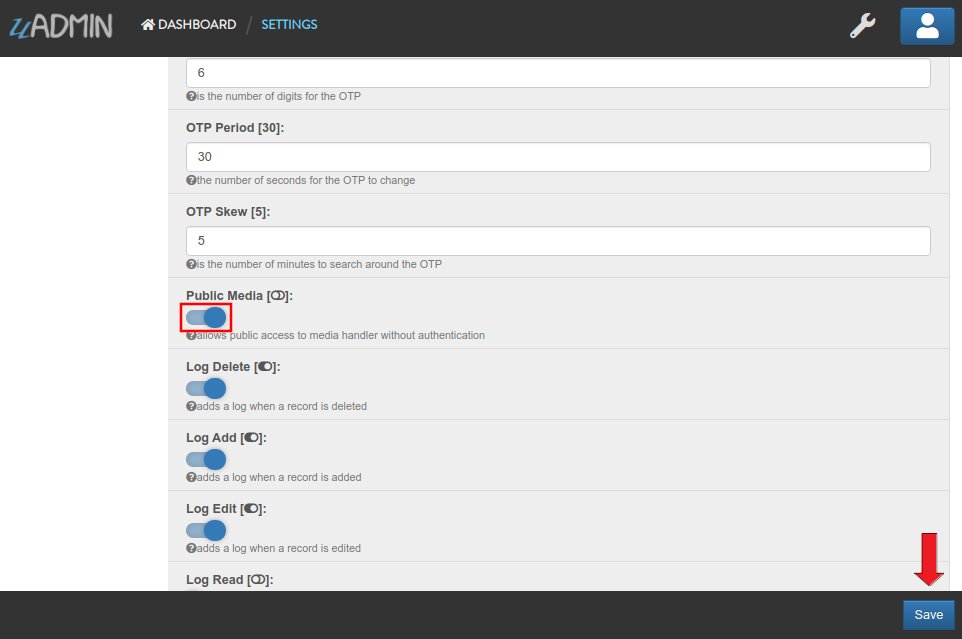Click the 'OTP Period [30]:' label
Image resolution: width=962 pixels, height=639 pixels.
point(235,128)
